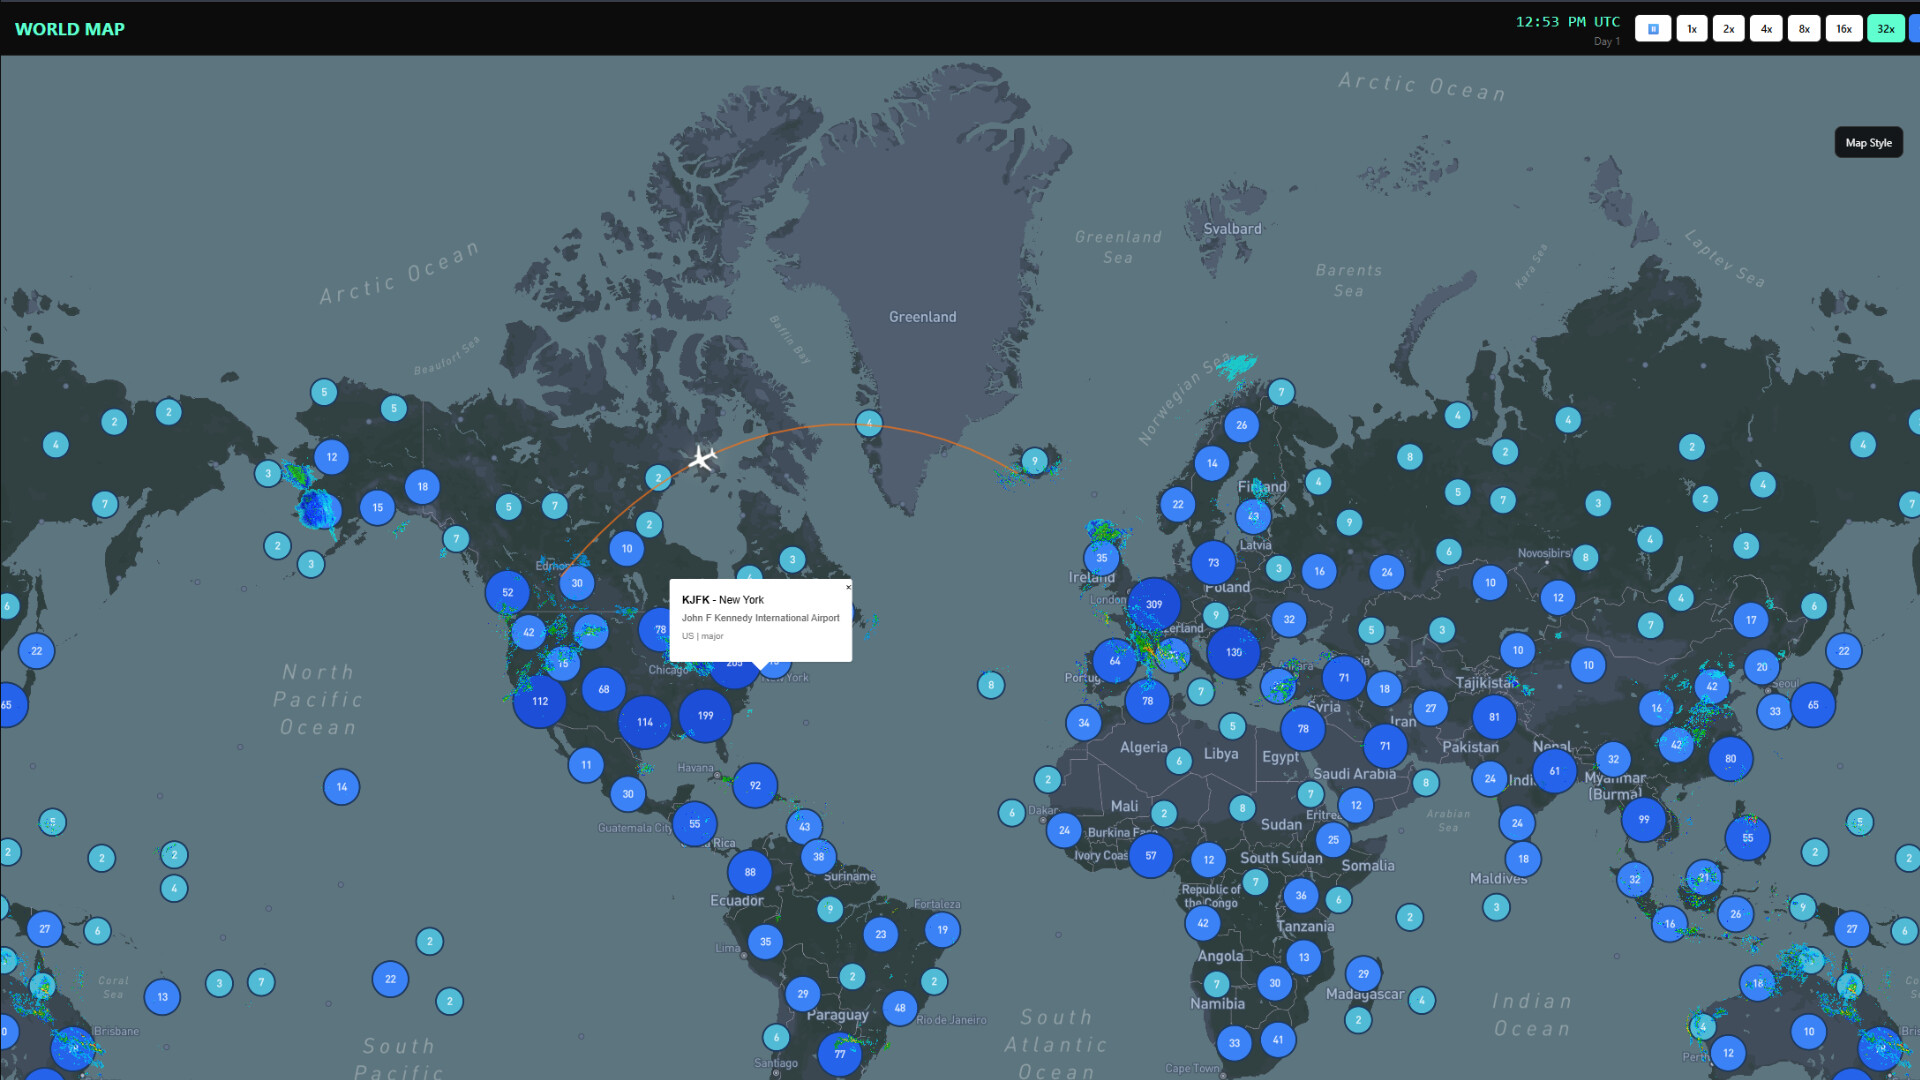Image resolution: width=1920 pixels, height=1080 pixels.
Task: Choose the 8x speed button
Action: coord(1804,29)
